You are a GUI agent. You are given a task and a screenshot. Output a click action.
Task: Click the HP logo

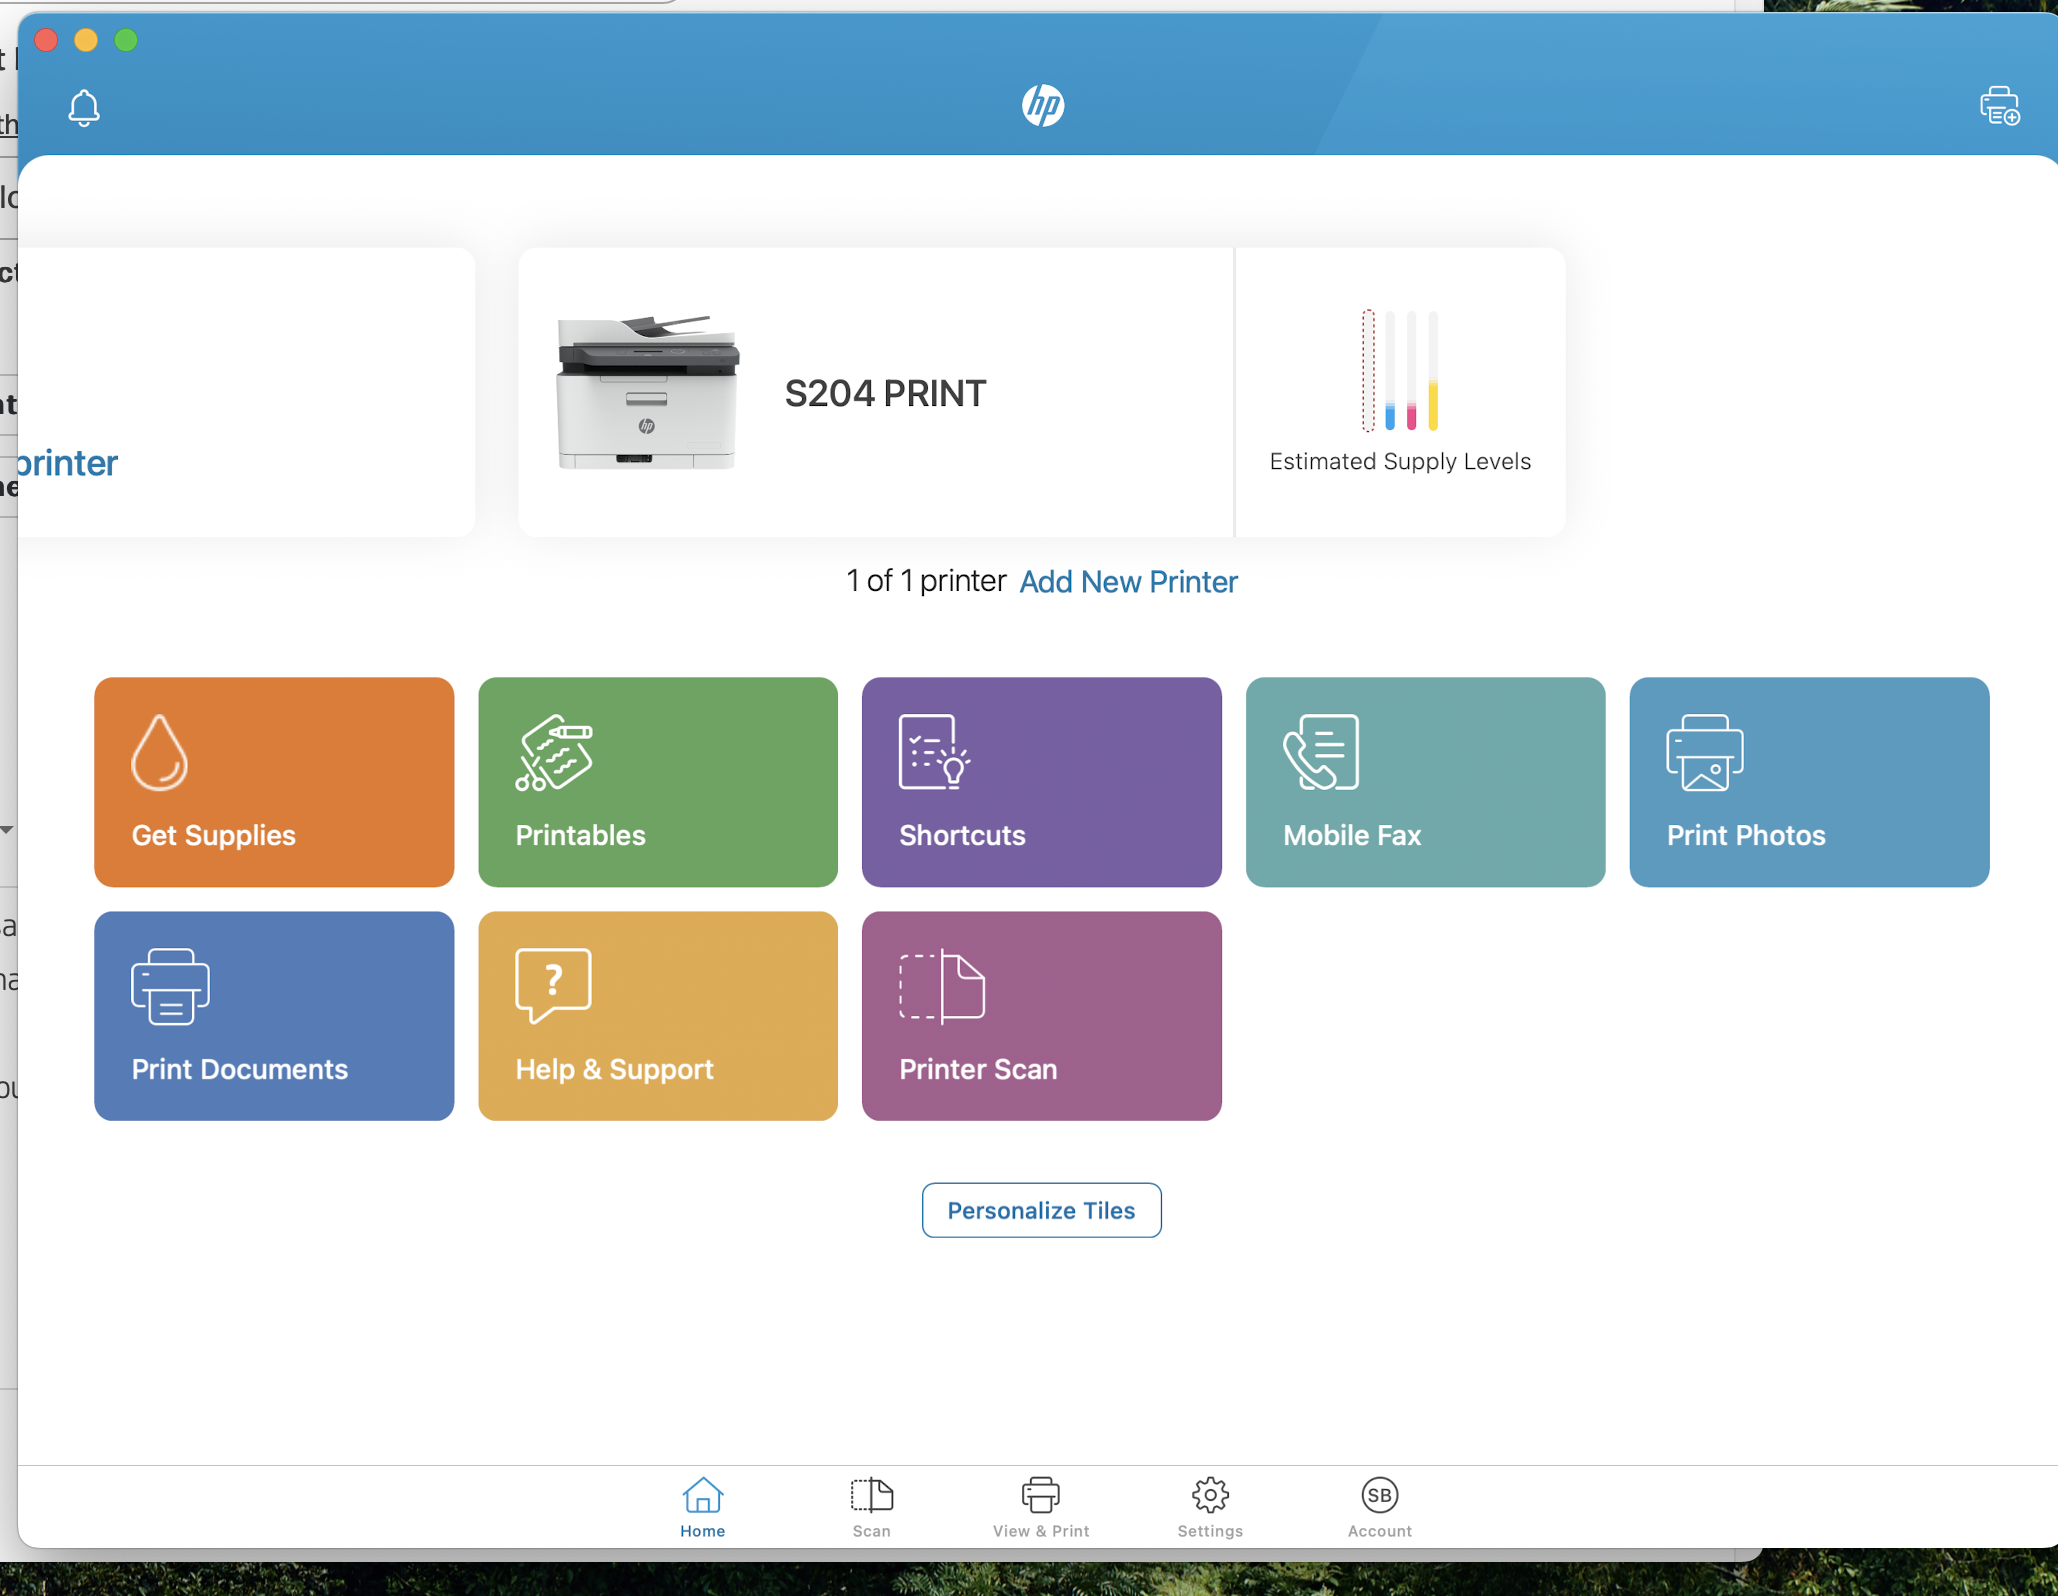1042,105
